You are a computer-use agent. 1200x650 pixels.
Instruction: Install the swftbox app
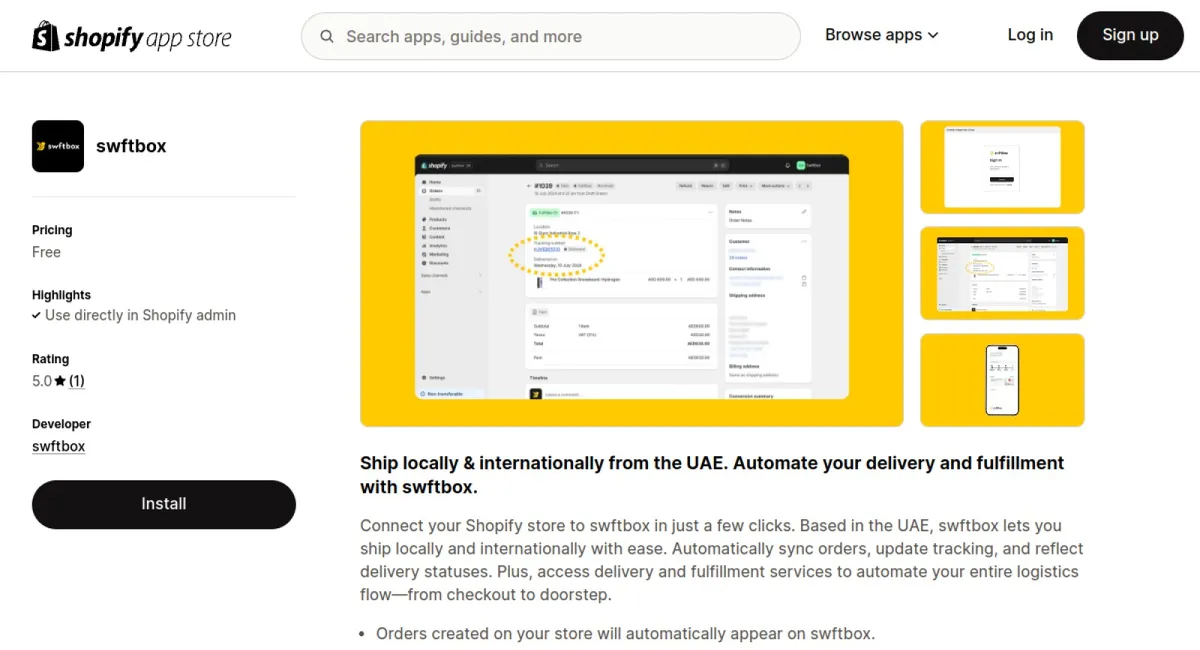164,504
